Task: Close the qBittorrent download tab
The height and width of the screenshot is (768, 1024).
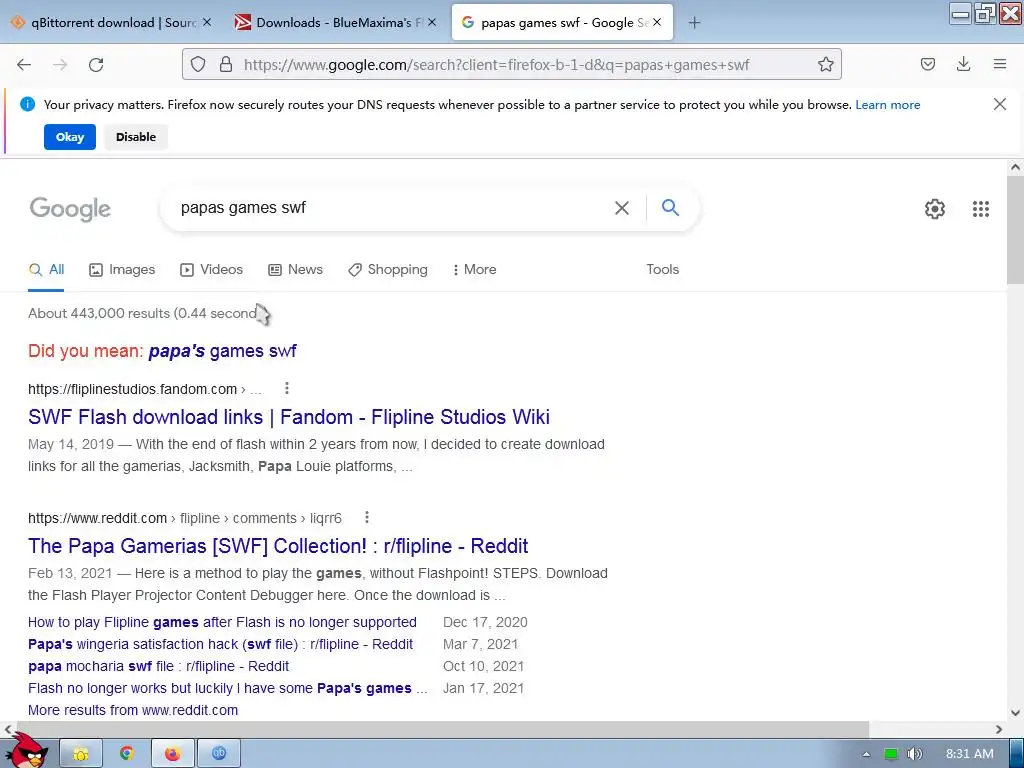Action: pyautogui.click(x=206, y=22)
